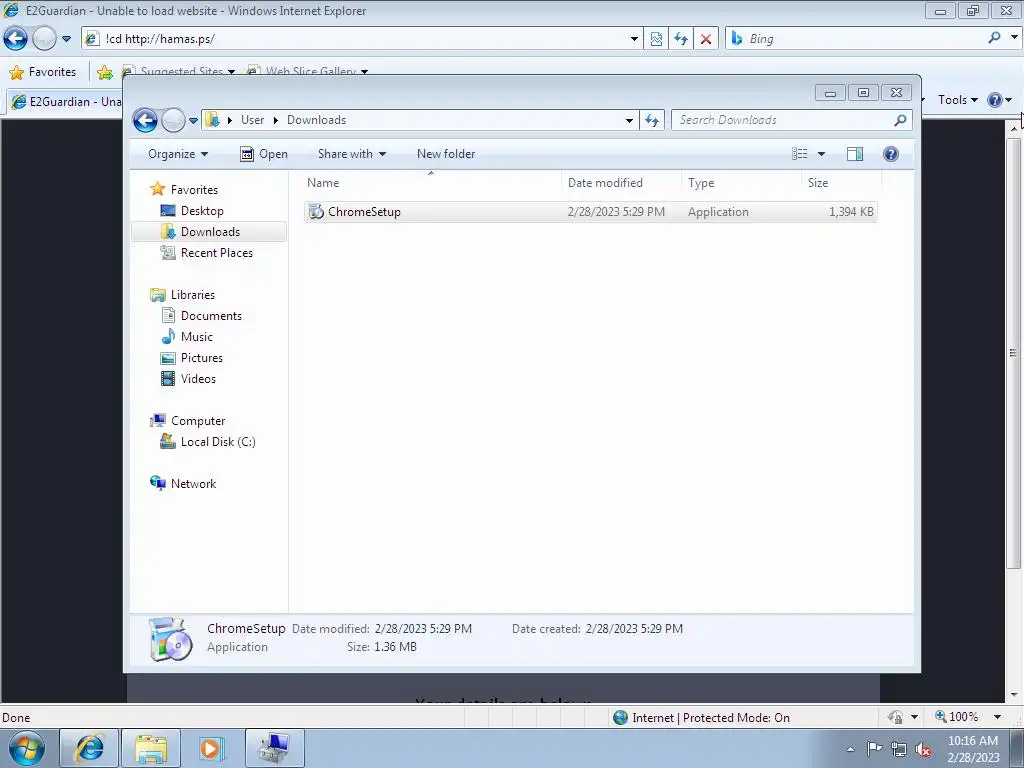Select Libraries in navigation pane
Image resolution: width=1024 pixels, height=768 pixels.
click(x=192, y=295)
